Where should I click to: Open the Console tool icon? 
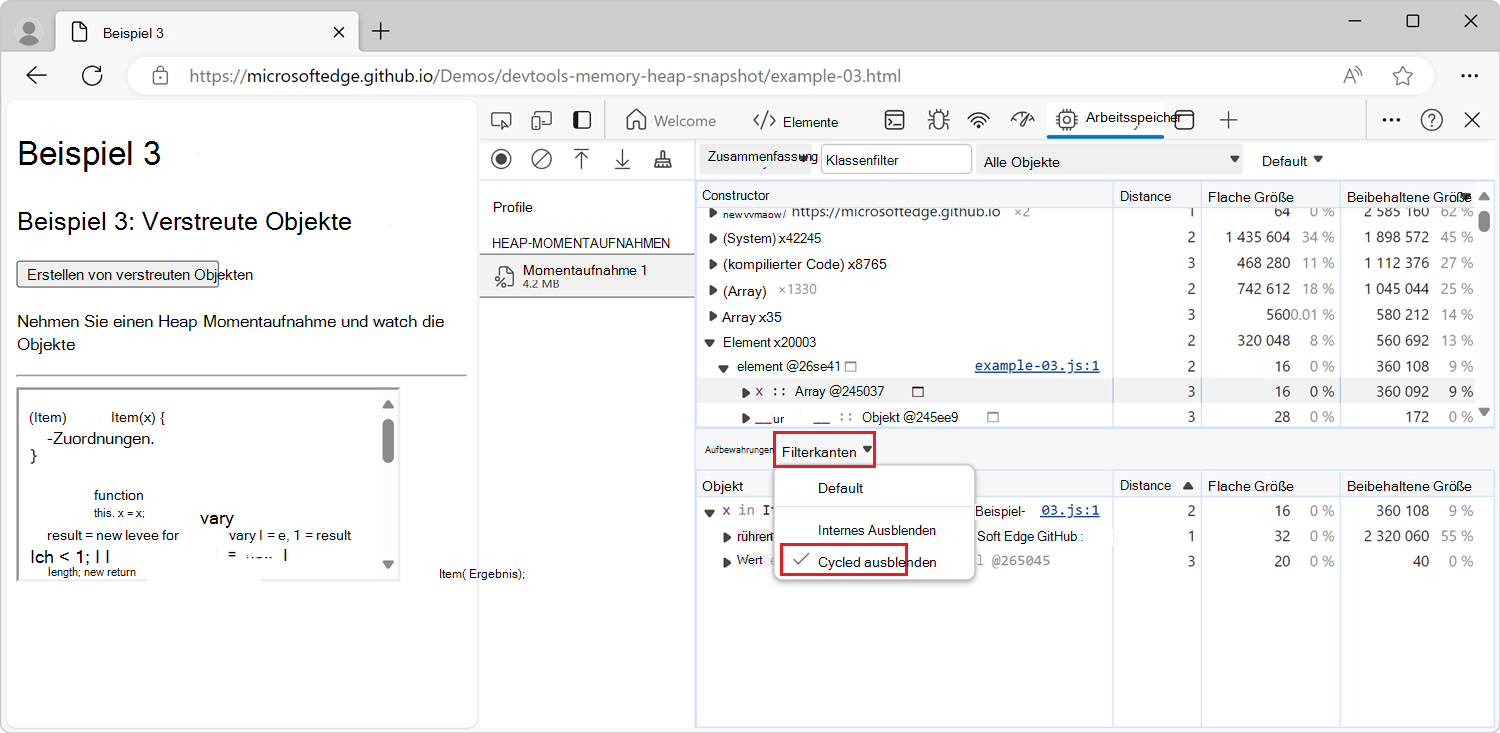pyautogui.click(x=895, y=121)
